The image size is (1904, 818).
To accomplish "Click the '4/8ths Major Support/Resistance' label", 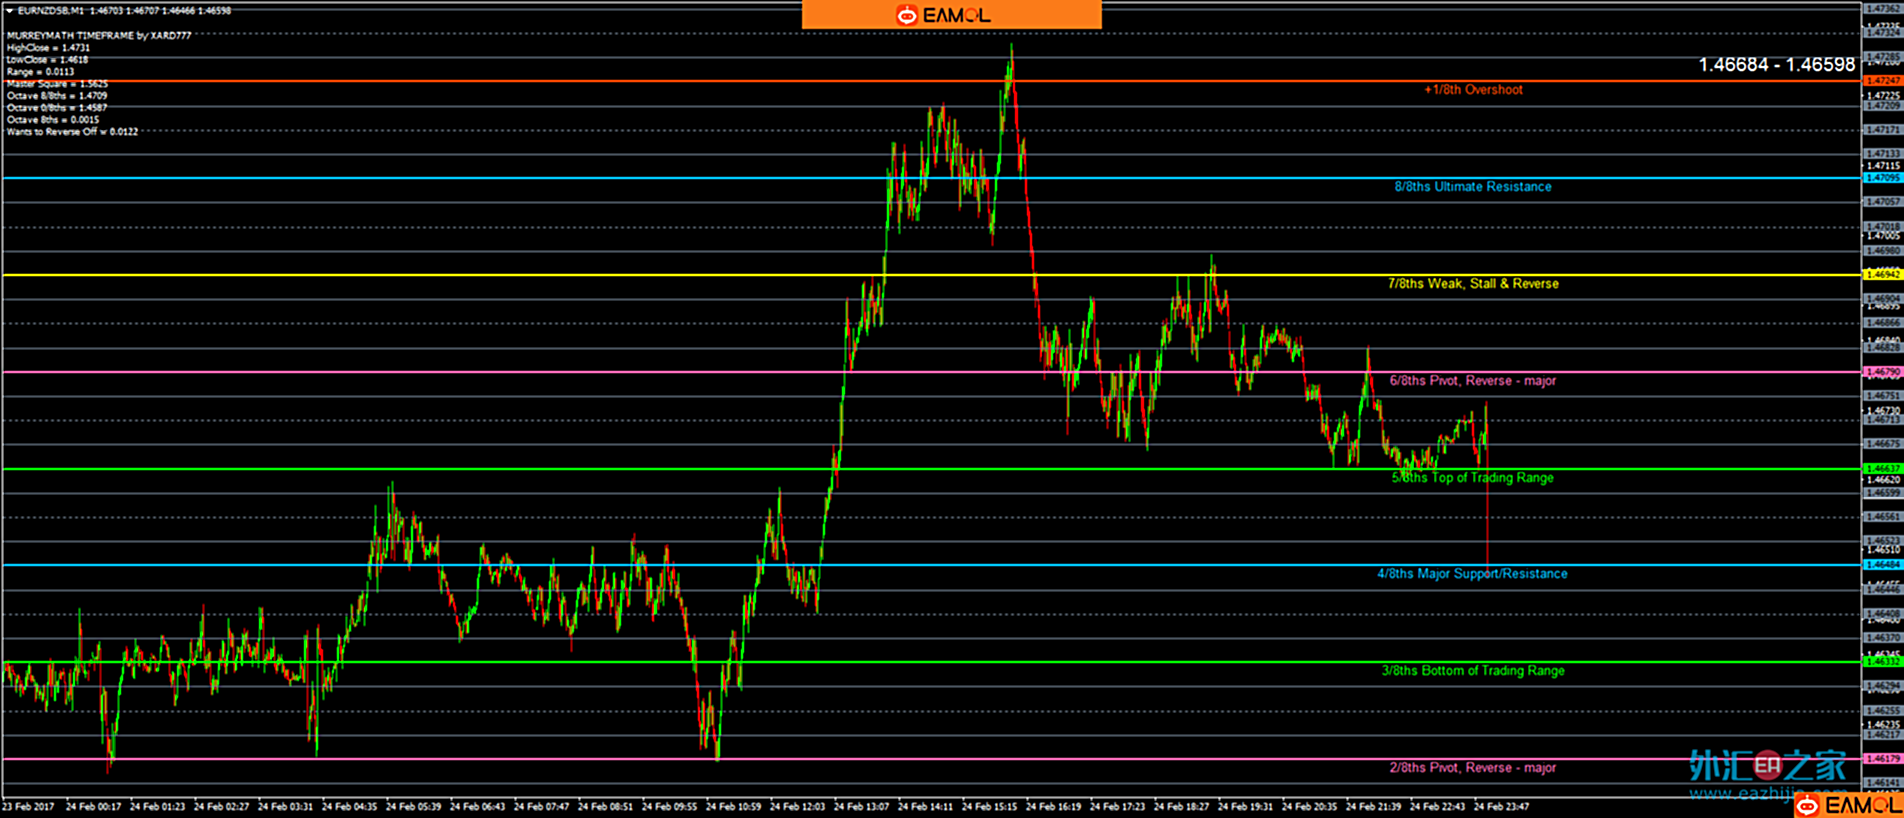I will 1472,574.
